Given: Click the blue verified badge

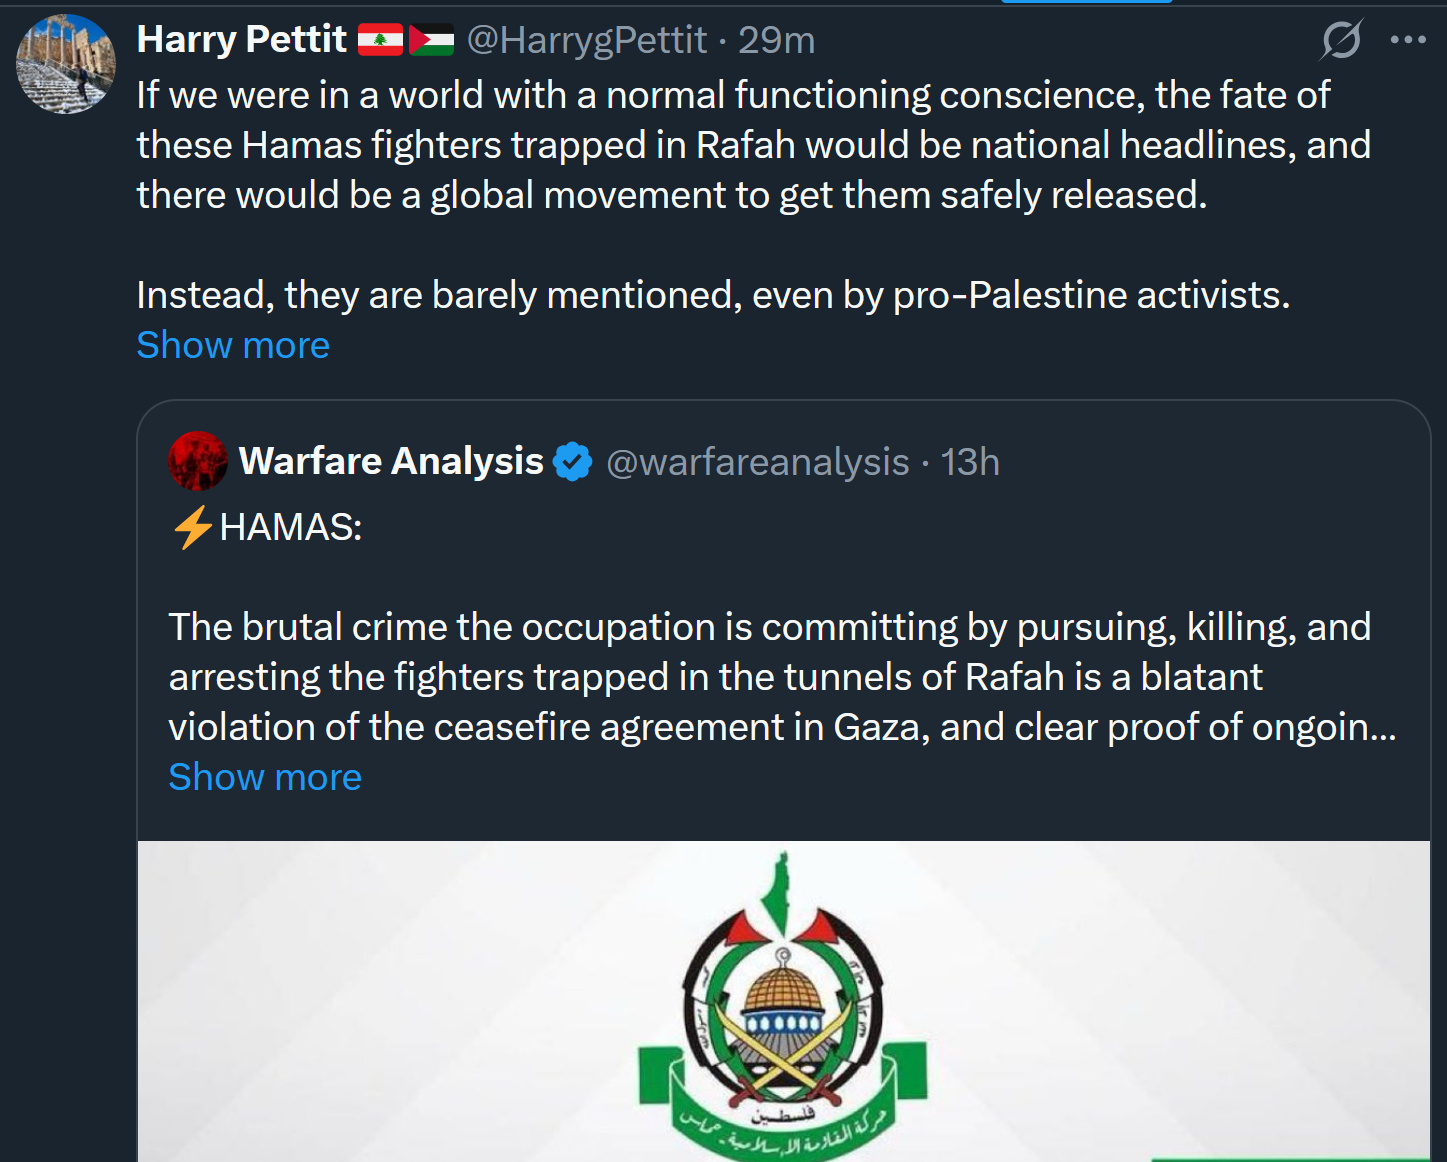Looking at the screenshot, I should (573, 462).
